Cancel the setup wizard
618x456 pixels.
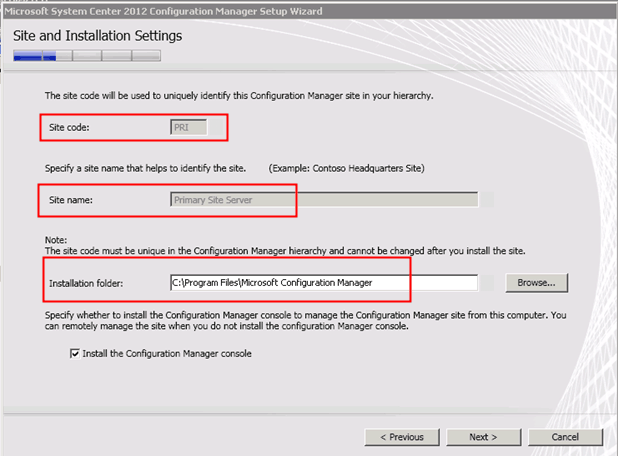pyautogui.click(x=565, y=437)
